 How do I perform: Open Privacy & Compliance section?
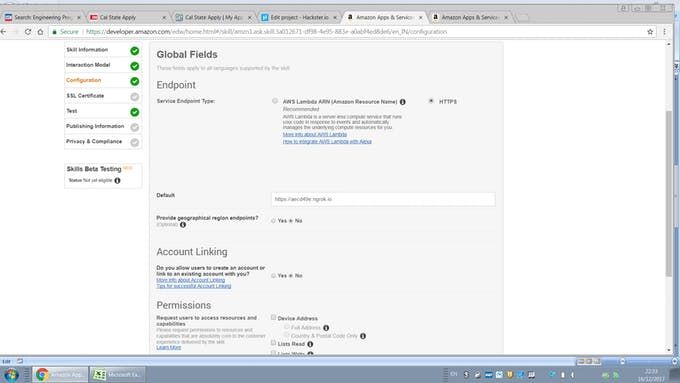[94, 141]
